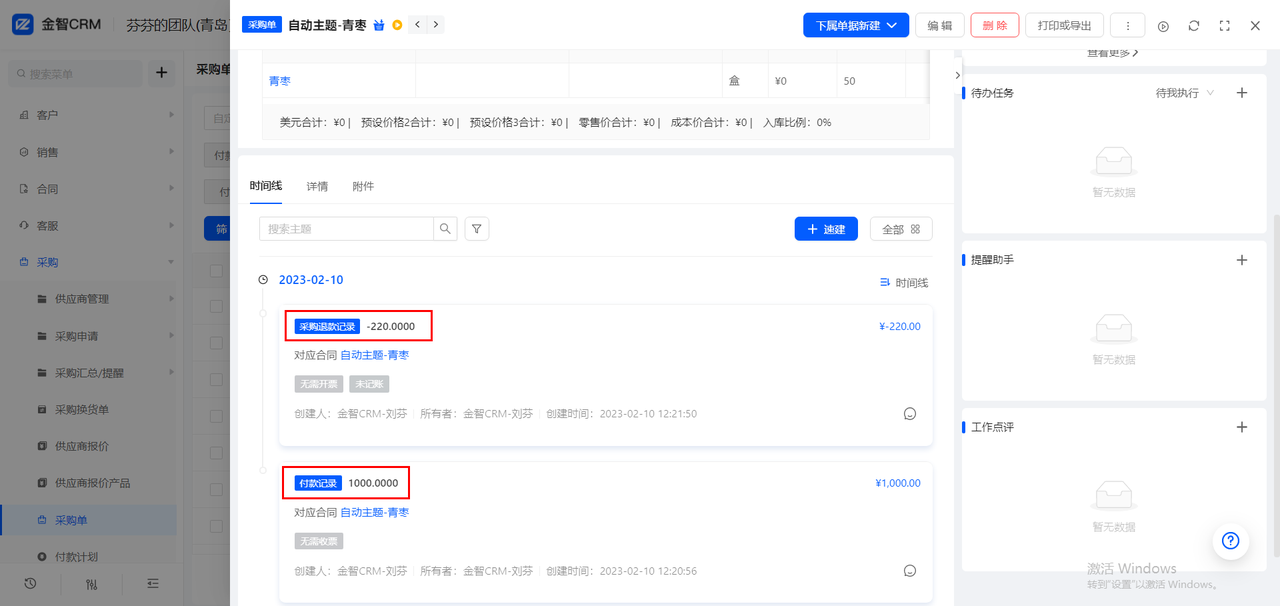Open the sliders settings icon in sidebar footer
Screen dimensions: 1280x606
92,583
